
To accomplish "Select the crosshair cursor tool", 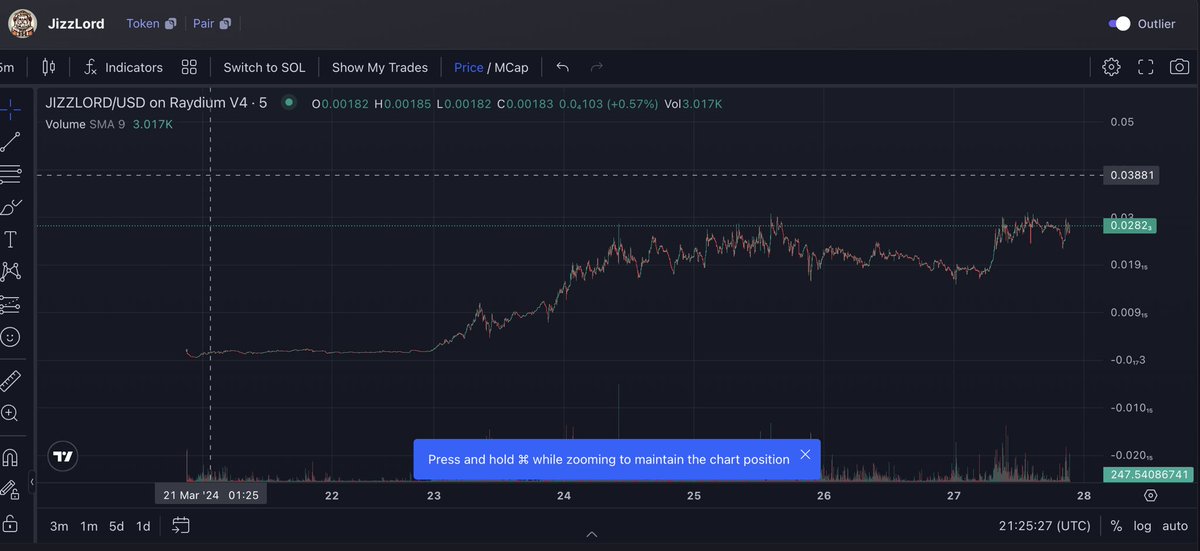I will [x=10, y=108].
